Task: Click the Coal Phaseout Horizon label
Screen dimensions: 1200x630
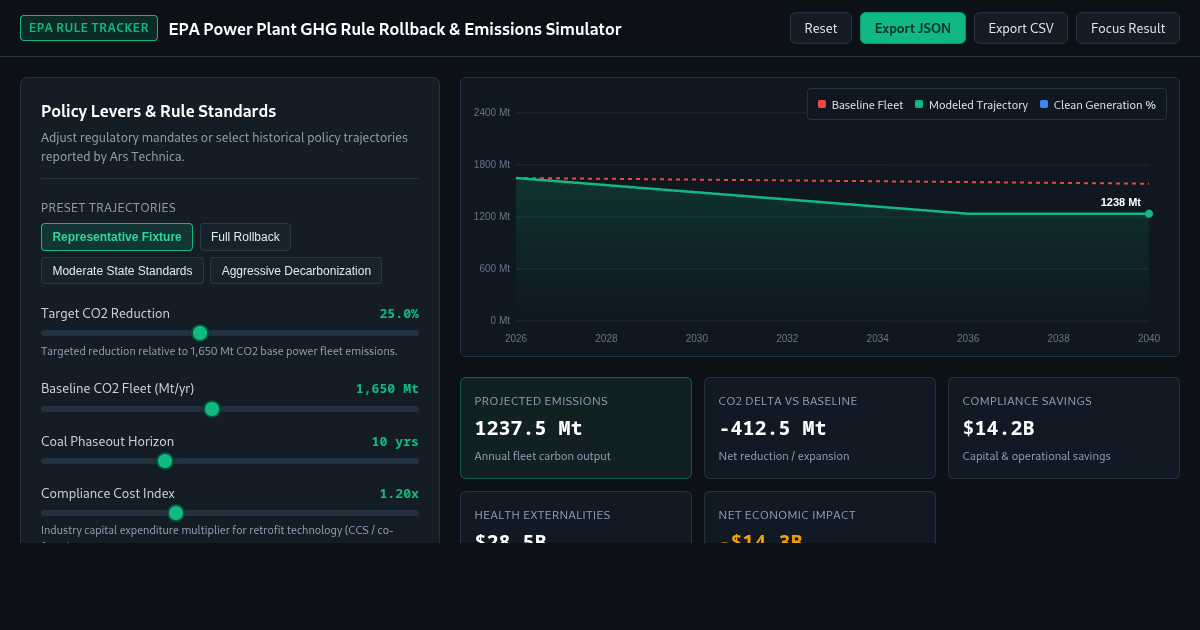Action: point(107,441)
